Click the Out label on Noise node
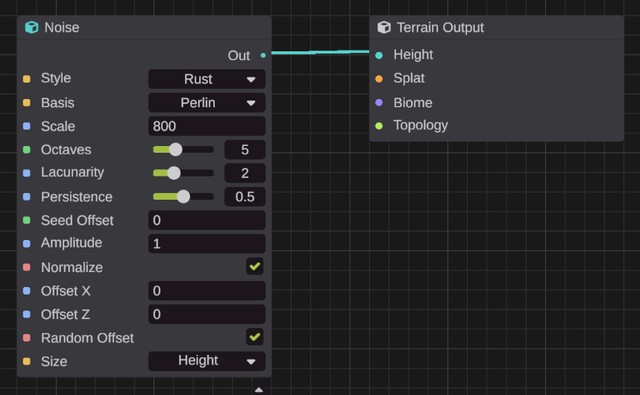This screenshot has width=640, height=395. (239, 55)
